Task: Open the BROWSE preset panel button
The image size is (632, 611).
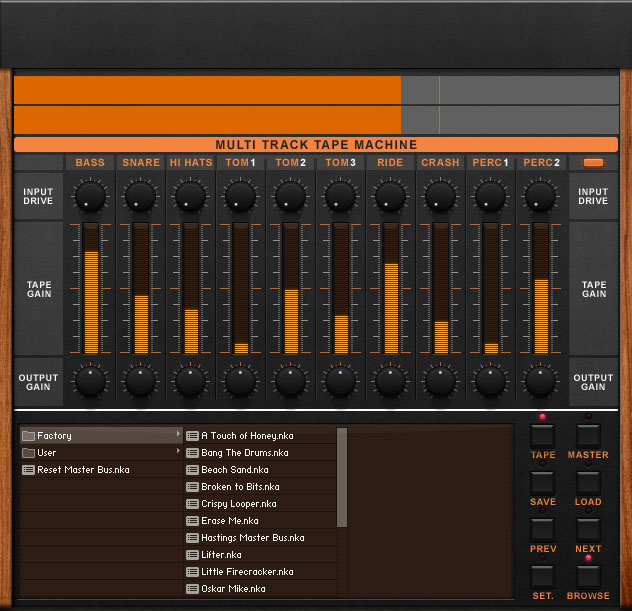Action: [x=588, y=576]
